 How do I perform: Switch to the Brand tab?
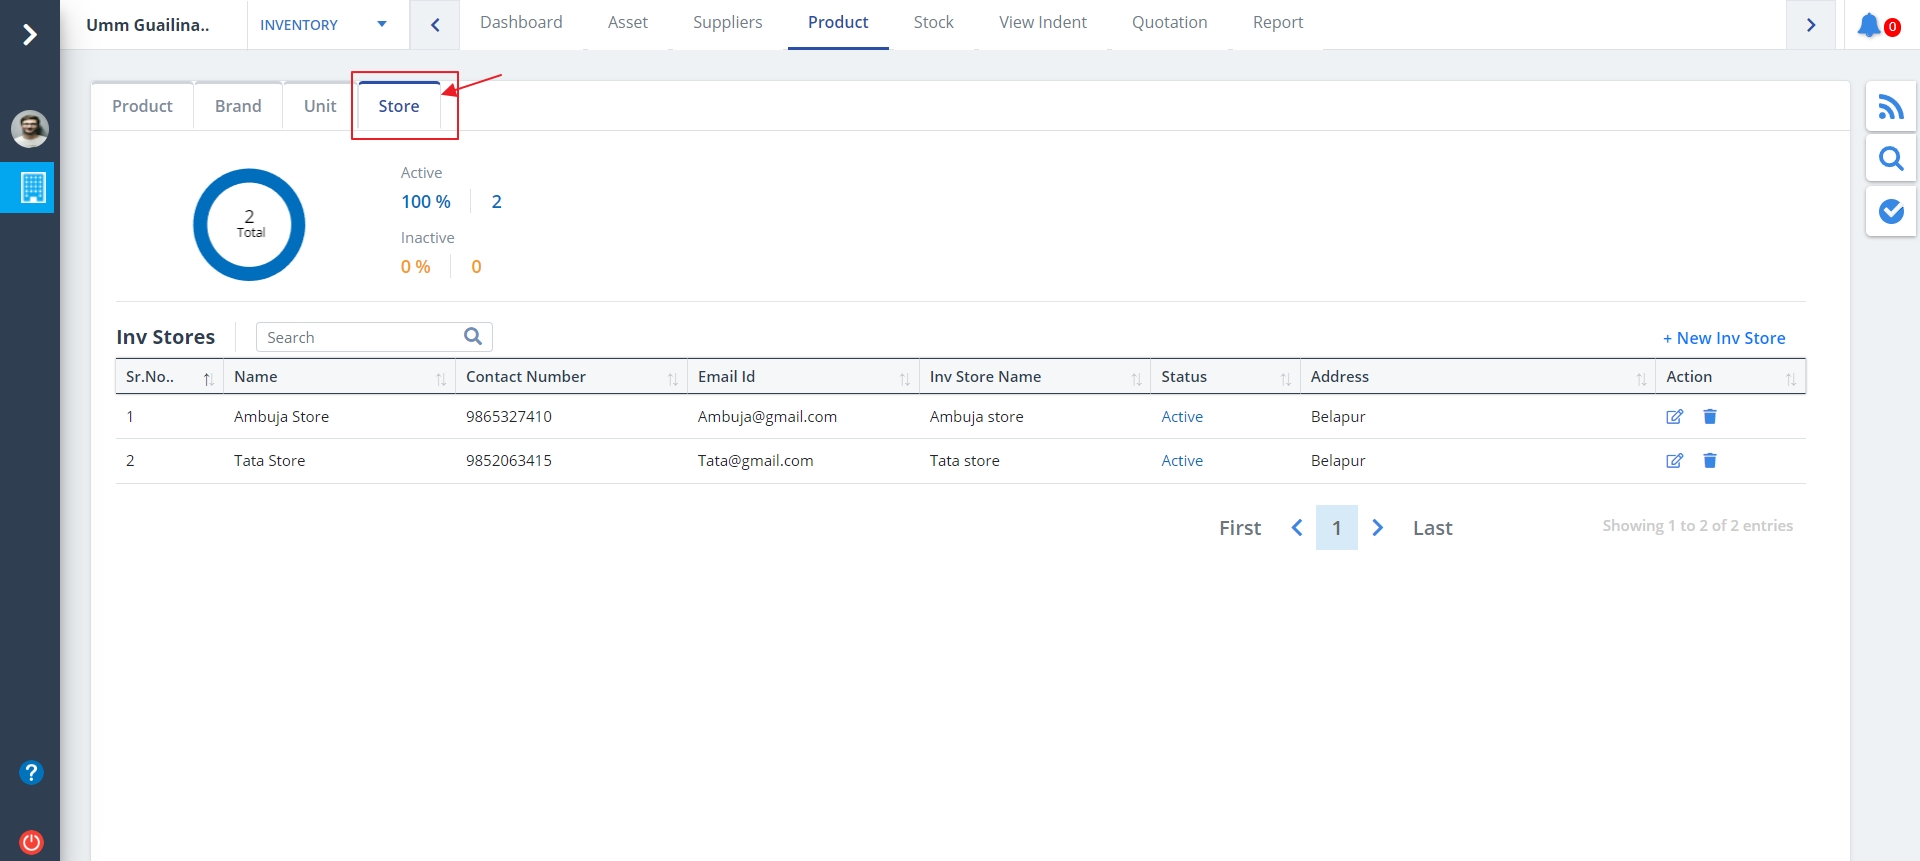click(x=238, y=106)
